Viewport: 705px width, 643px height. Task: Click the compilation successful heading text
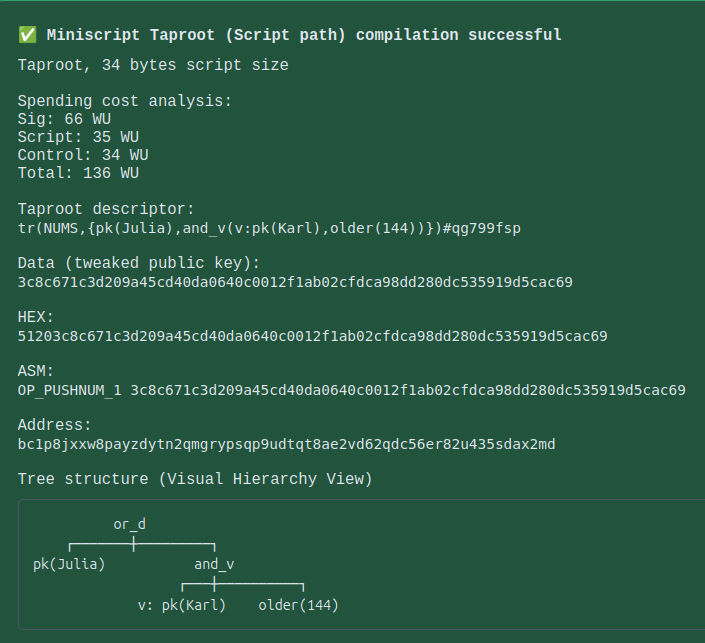point(304,35)
